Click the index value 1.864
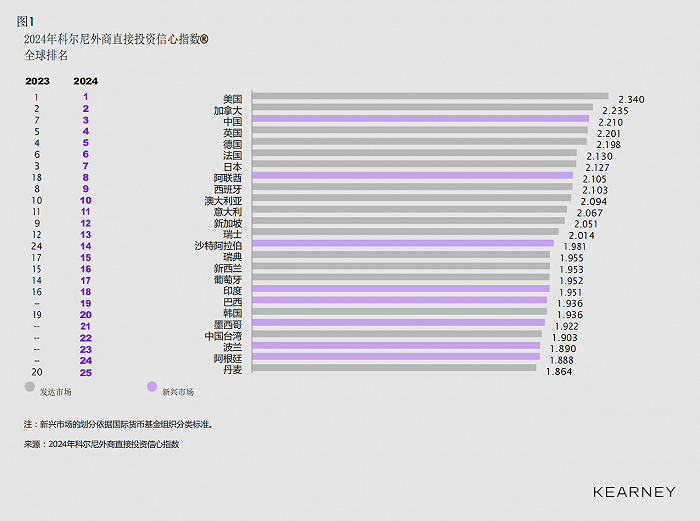Viewport: 700px width, 521px height. click(x=559, y=371)
